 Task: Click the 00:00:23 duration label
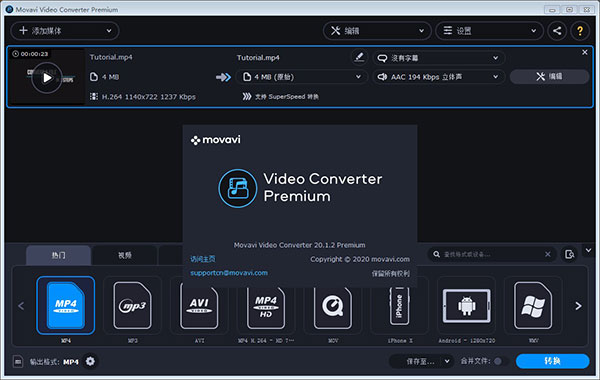pos(30,54)
